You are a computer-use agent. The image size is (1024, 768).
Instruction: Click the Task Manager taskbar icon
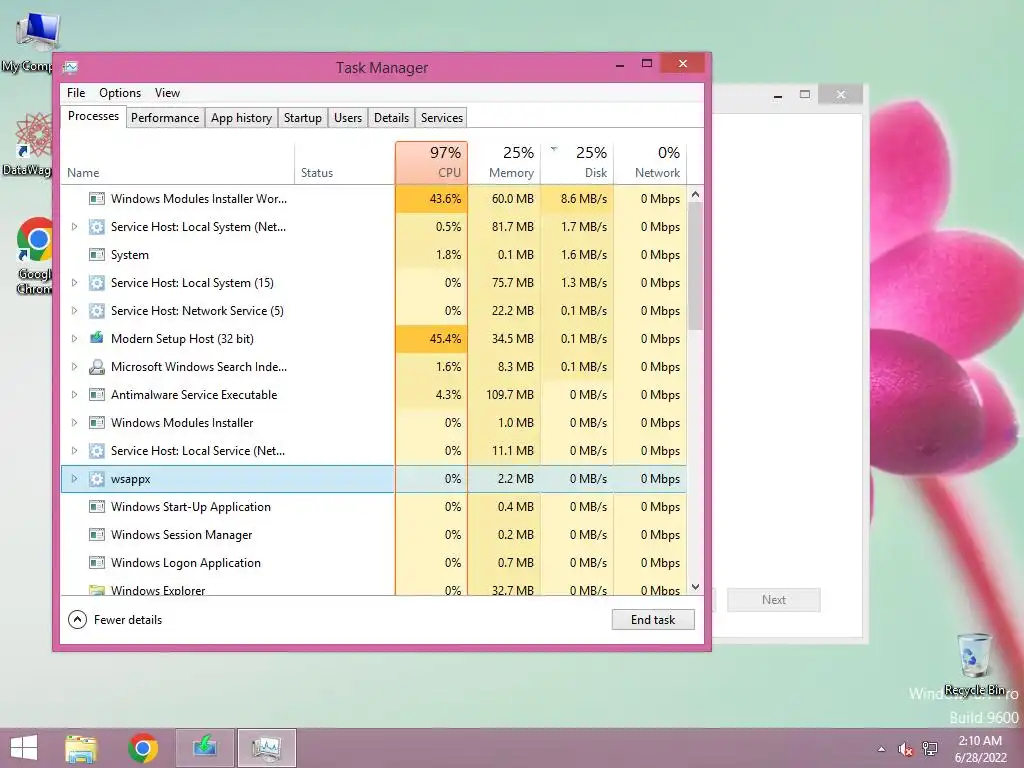[x=266, y=748]
